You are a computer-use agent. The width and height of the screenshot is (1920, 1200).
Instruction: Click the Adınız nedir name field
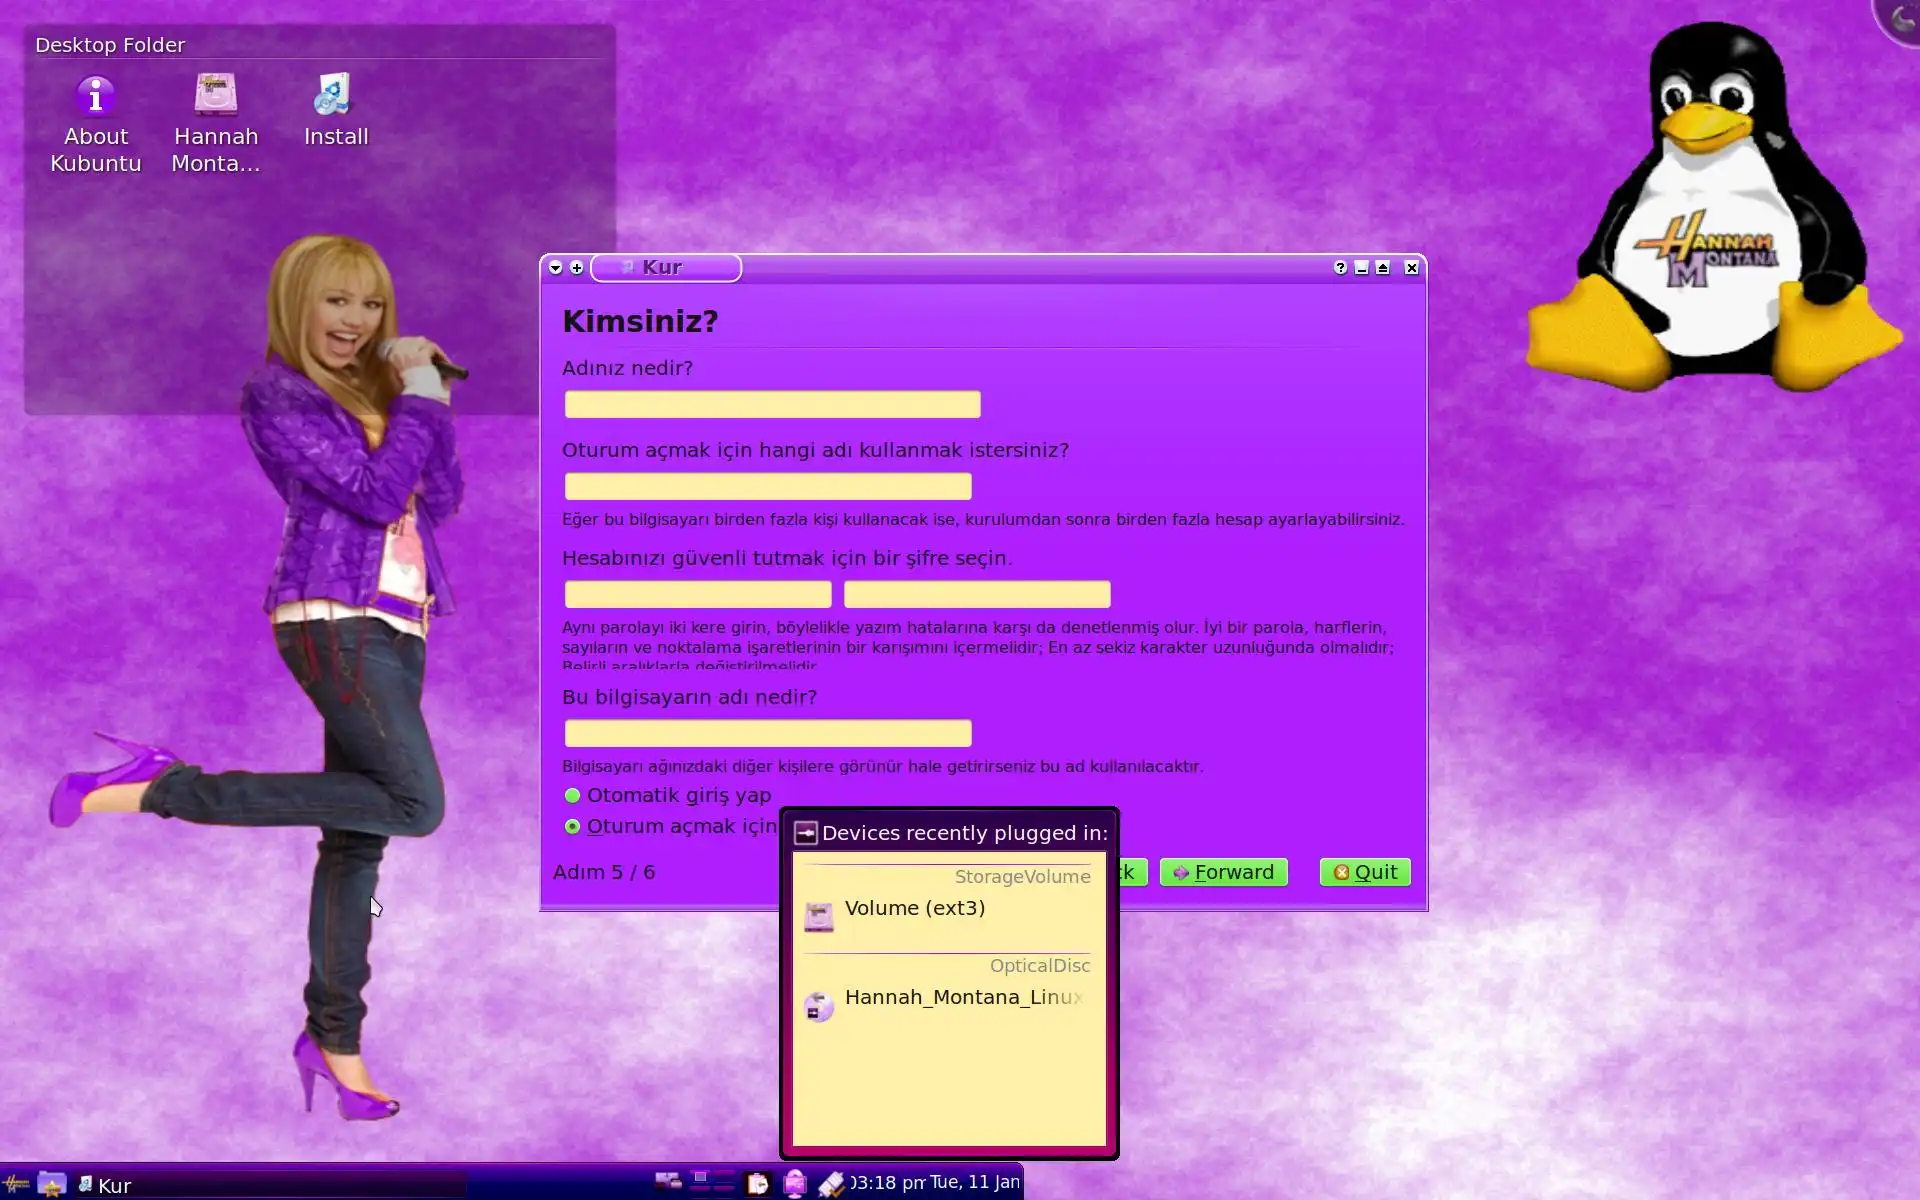pos(772,404)
